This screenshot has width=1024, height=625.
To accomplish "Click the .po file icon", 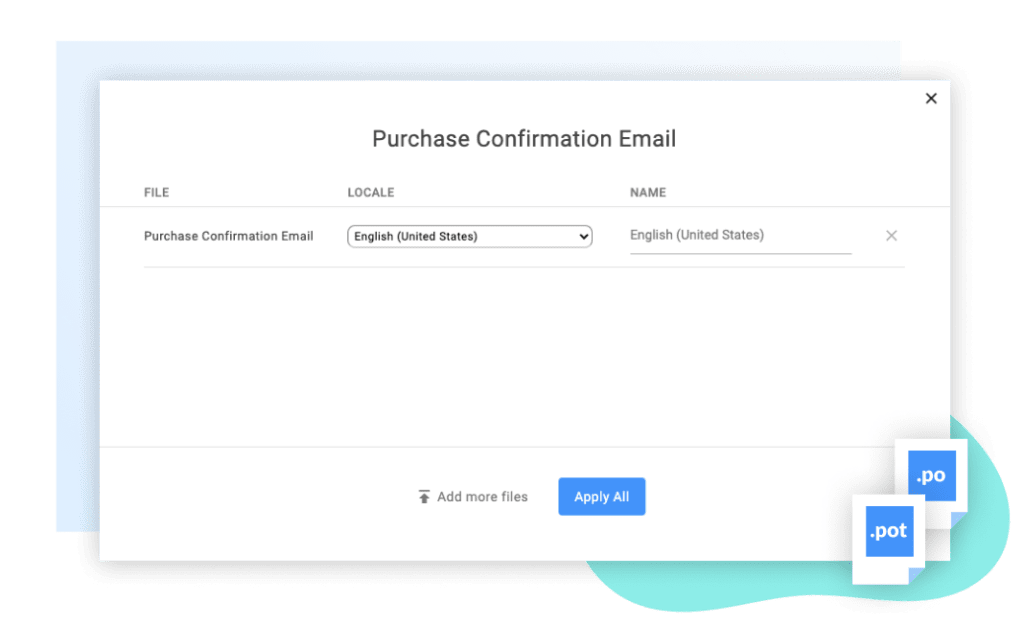I will click(933, 476).
